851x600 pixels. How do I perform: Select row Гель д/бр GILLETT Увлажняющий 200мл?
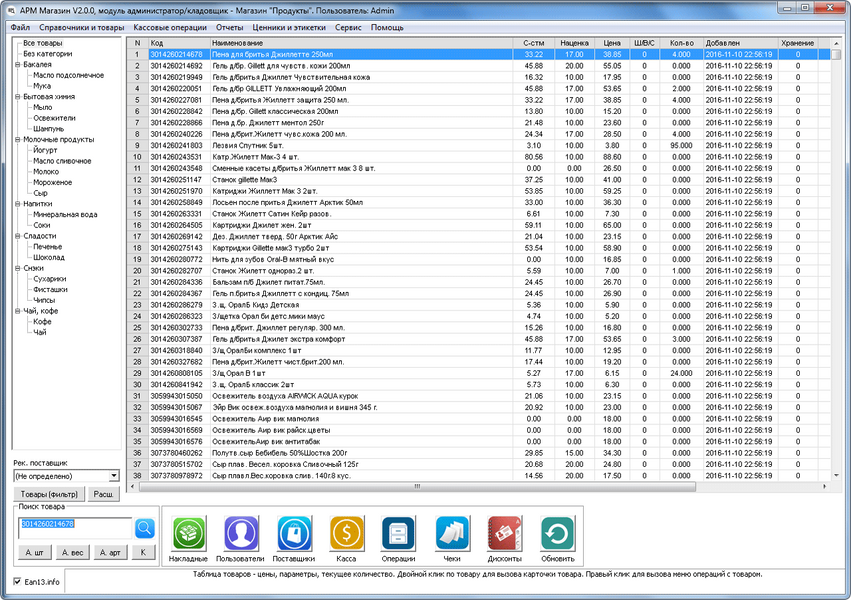pos(478,88)
